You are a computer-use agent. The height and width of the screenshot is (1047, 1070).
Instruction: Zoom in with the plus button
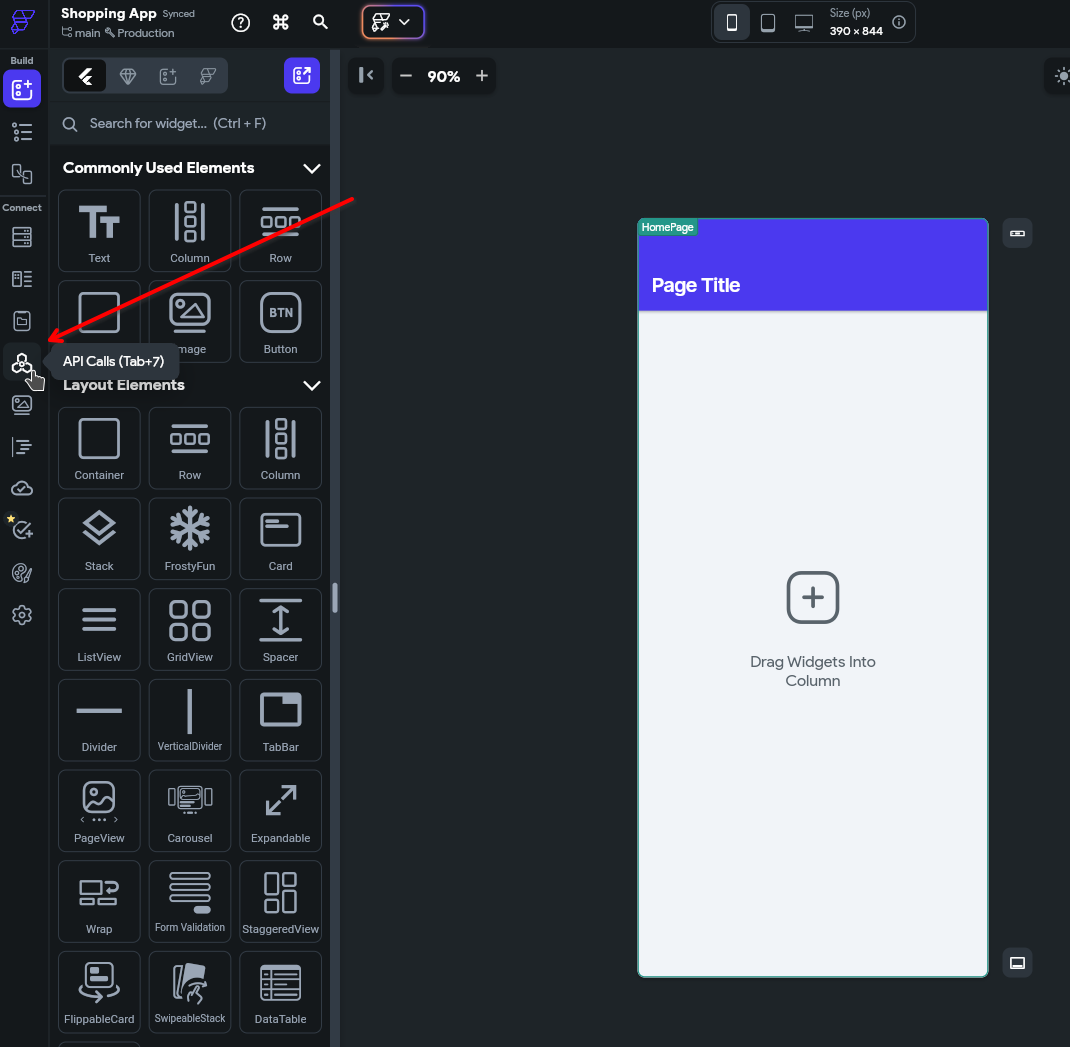pyautogui.click(x=482, y=76)
